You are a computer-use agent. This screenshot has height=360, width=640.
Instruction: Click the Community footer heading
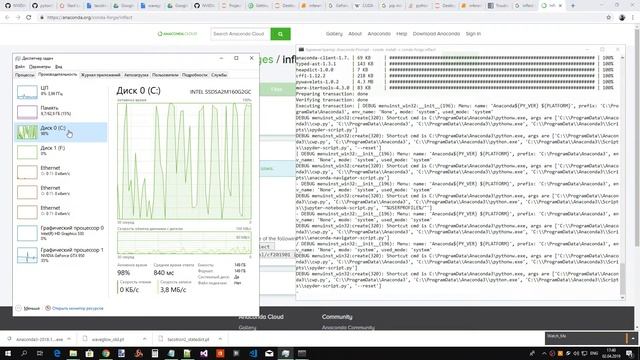[337, 317]
